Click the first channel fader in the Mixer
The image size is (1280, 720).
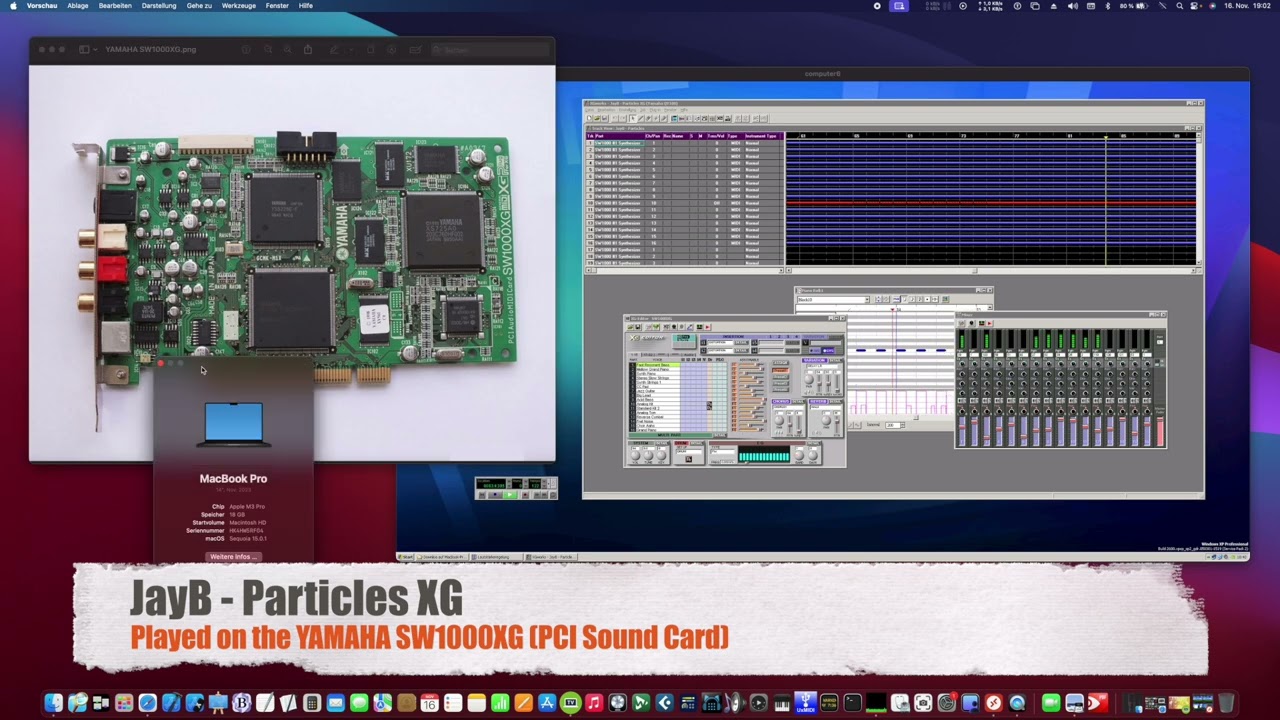tap(962, 427)
